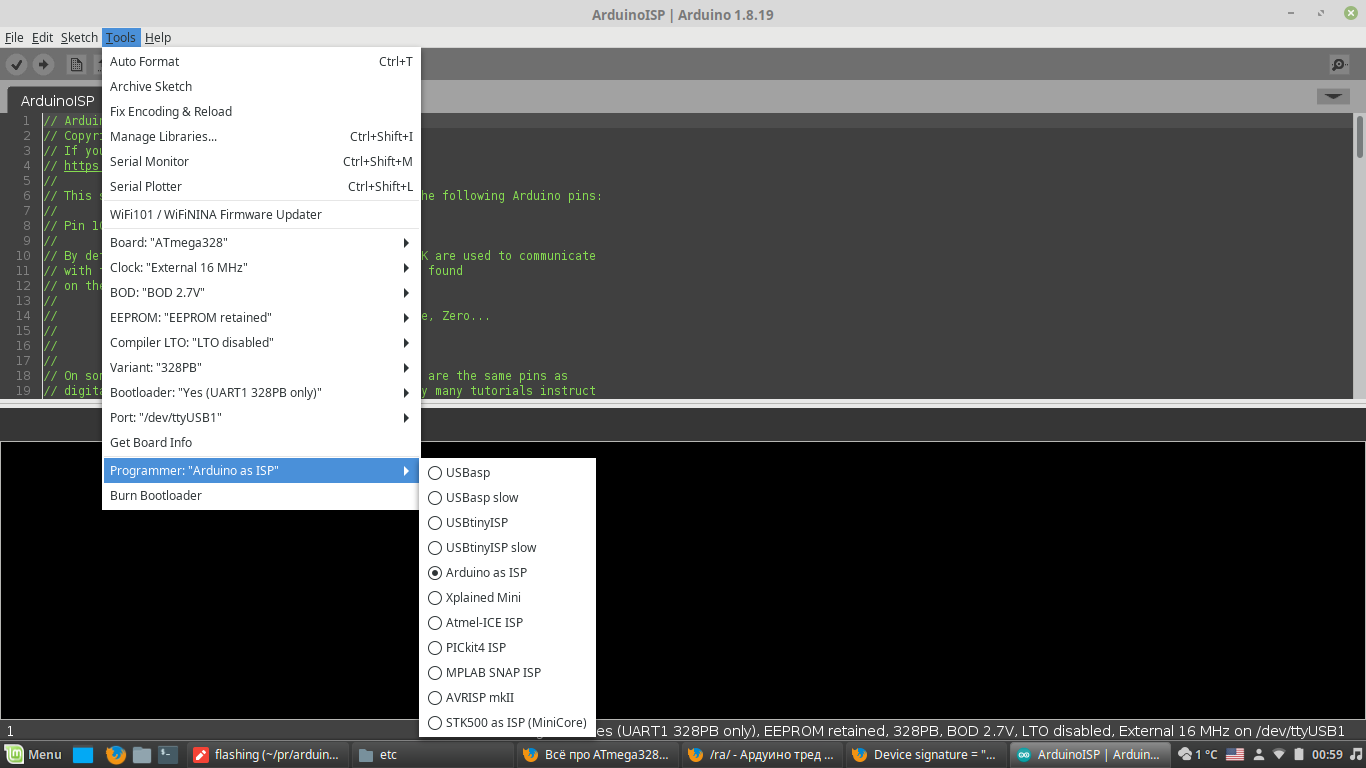Select PICkit4 ISP programmer
The width and height of the screenshot is (1366, 768).
507,647
